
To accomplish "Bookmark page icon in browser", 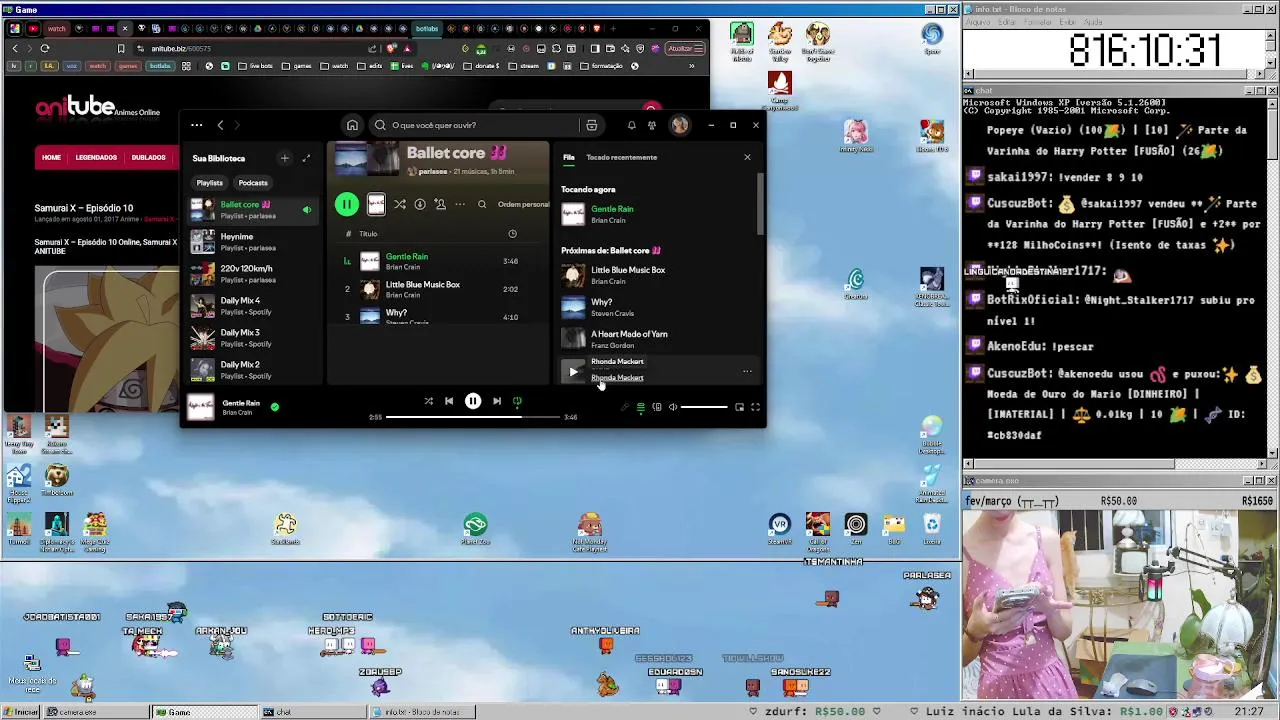I will pos(121,48).
